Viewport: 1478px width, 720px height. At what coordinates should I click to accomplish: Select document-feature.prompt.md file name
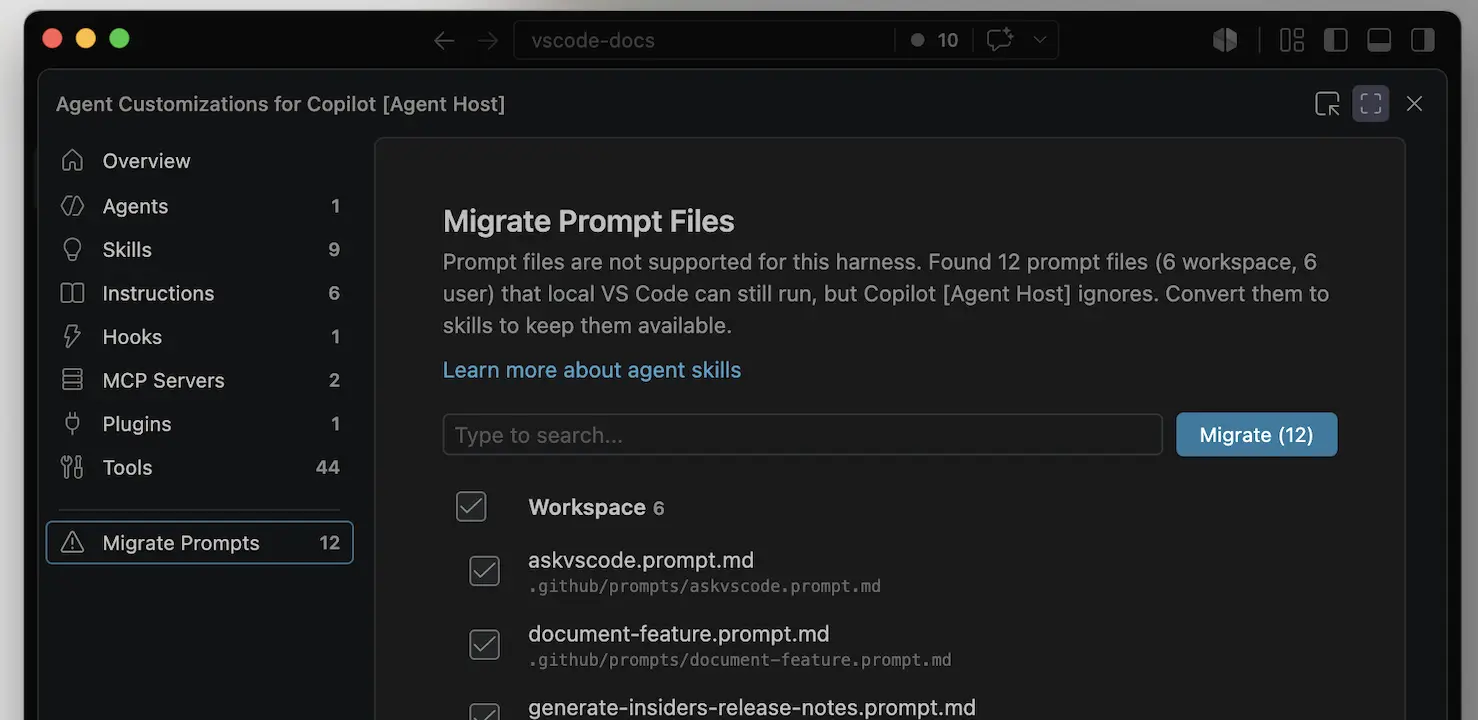(679, 634)
